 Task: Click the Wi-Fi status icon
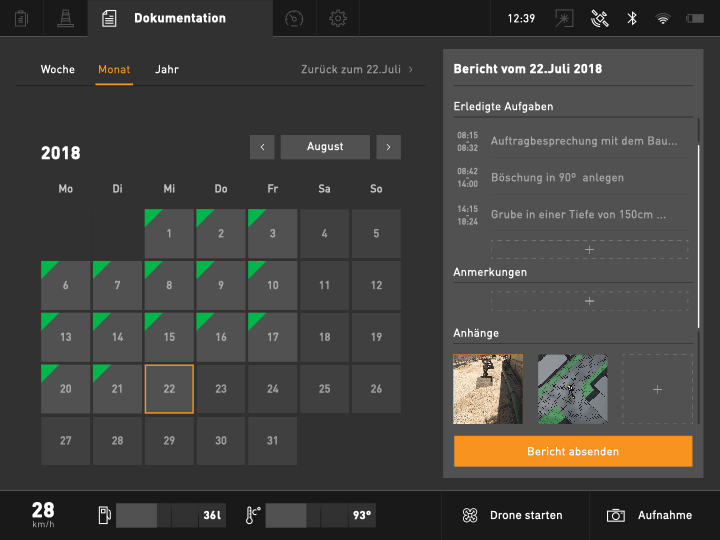click(x=662, y=18)
